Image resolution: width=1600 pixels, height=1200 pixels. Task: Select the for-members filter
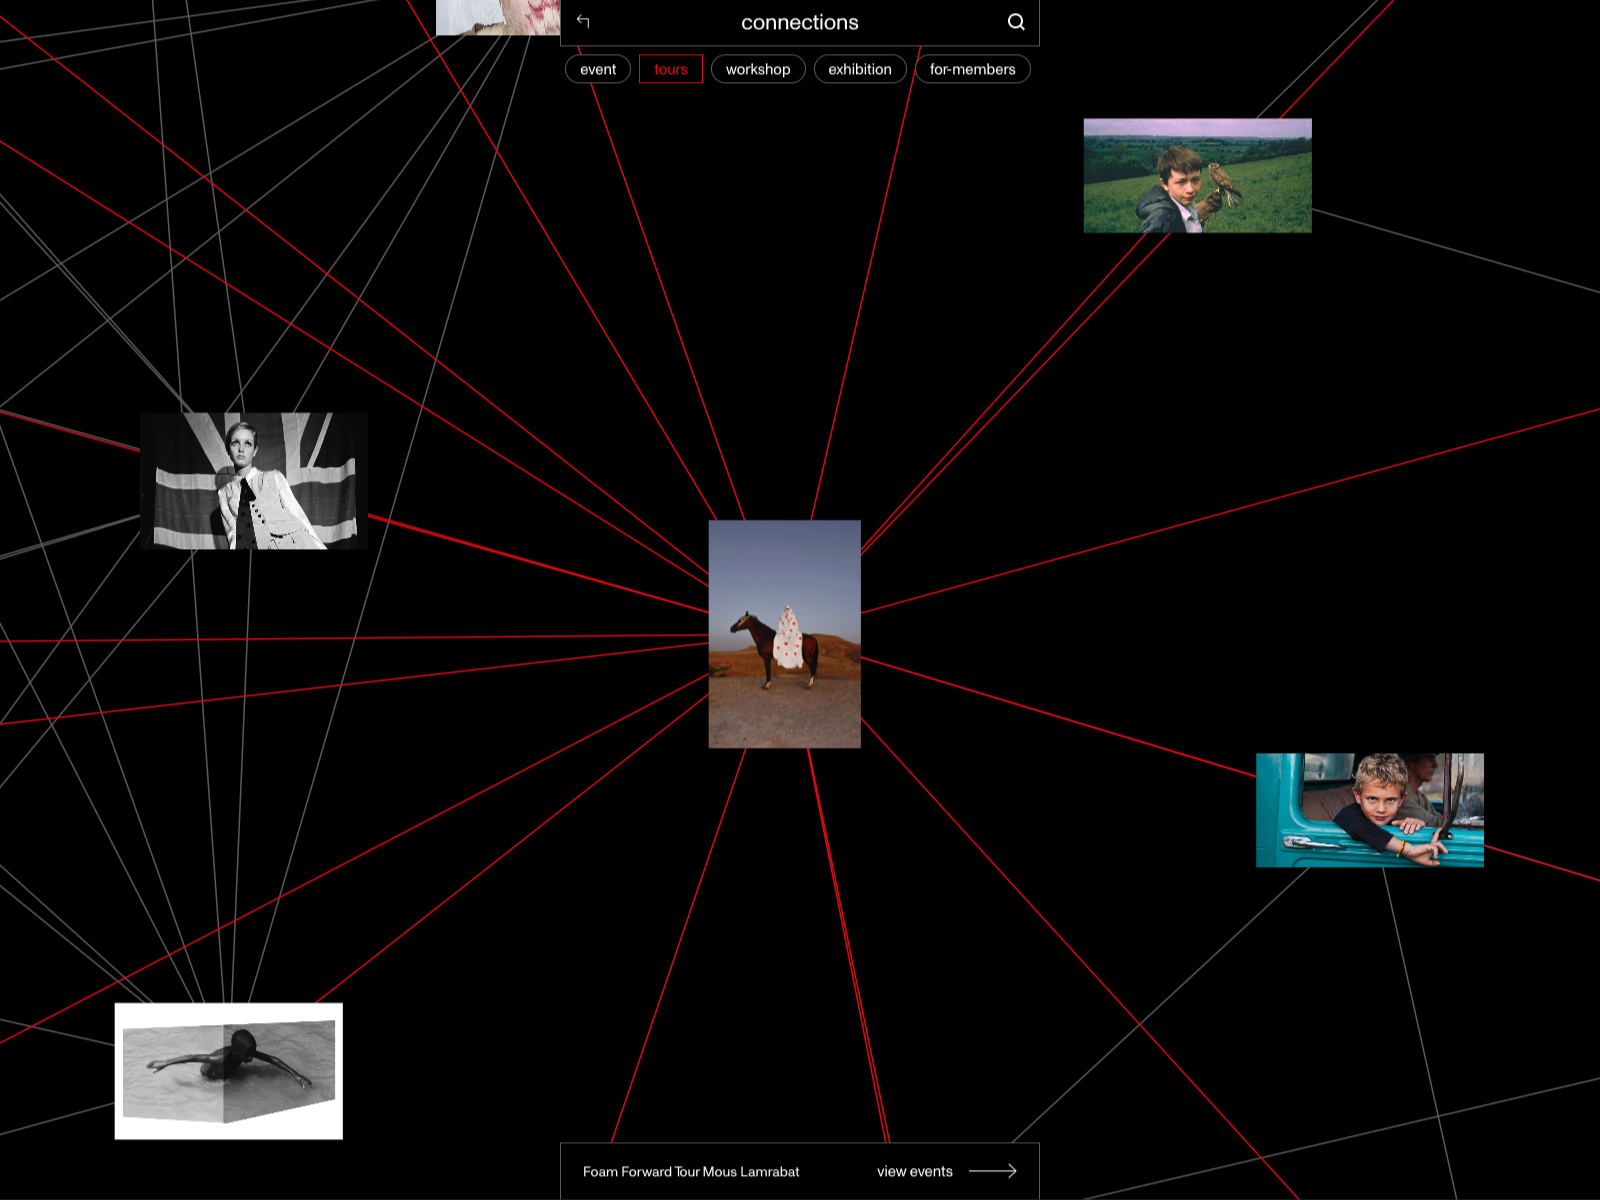(x=972, y=69)
